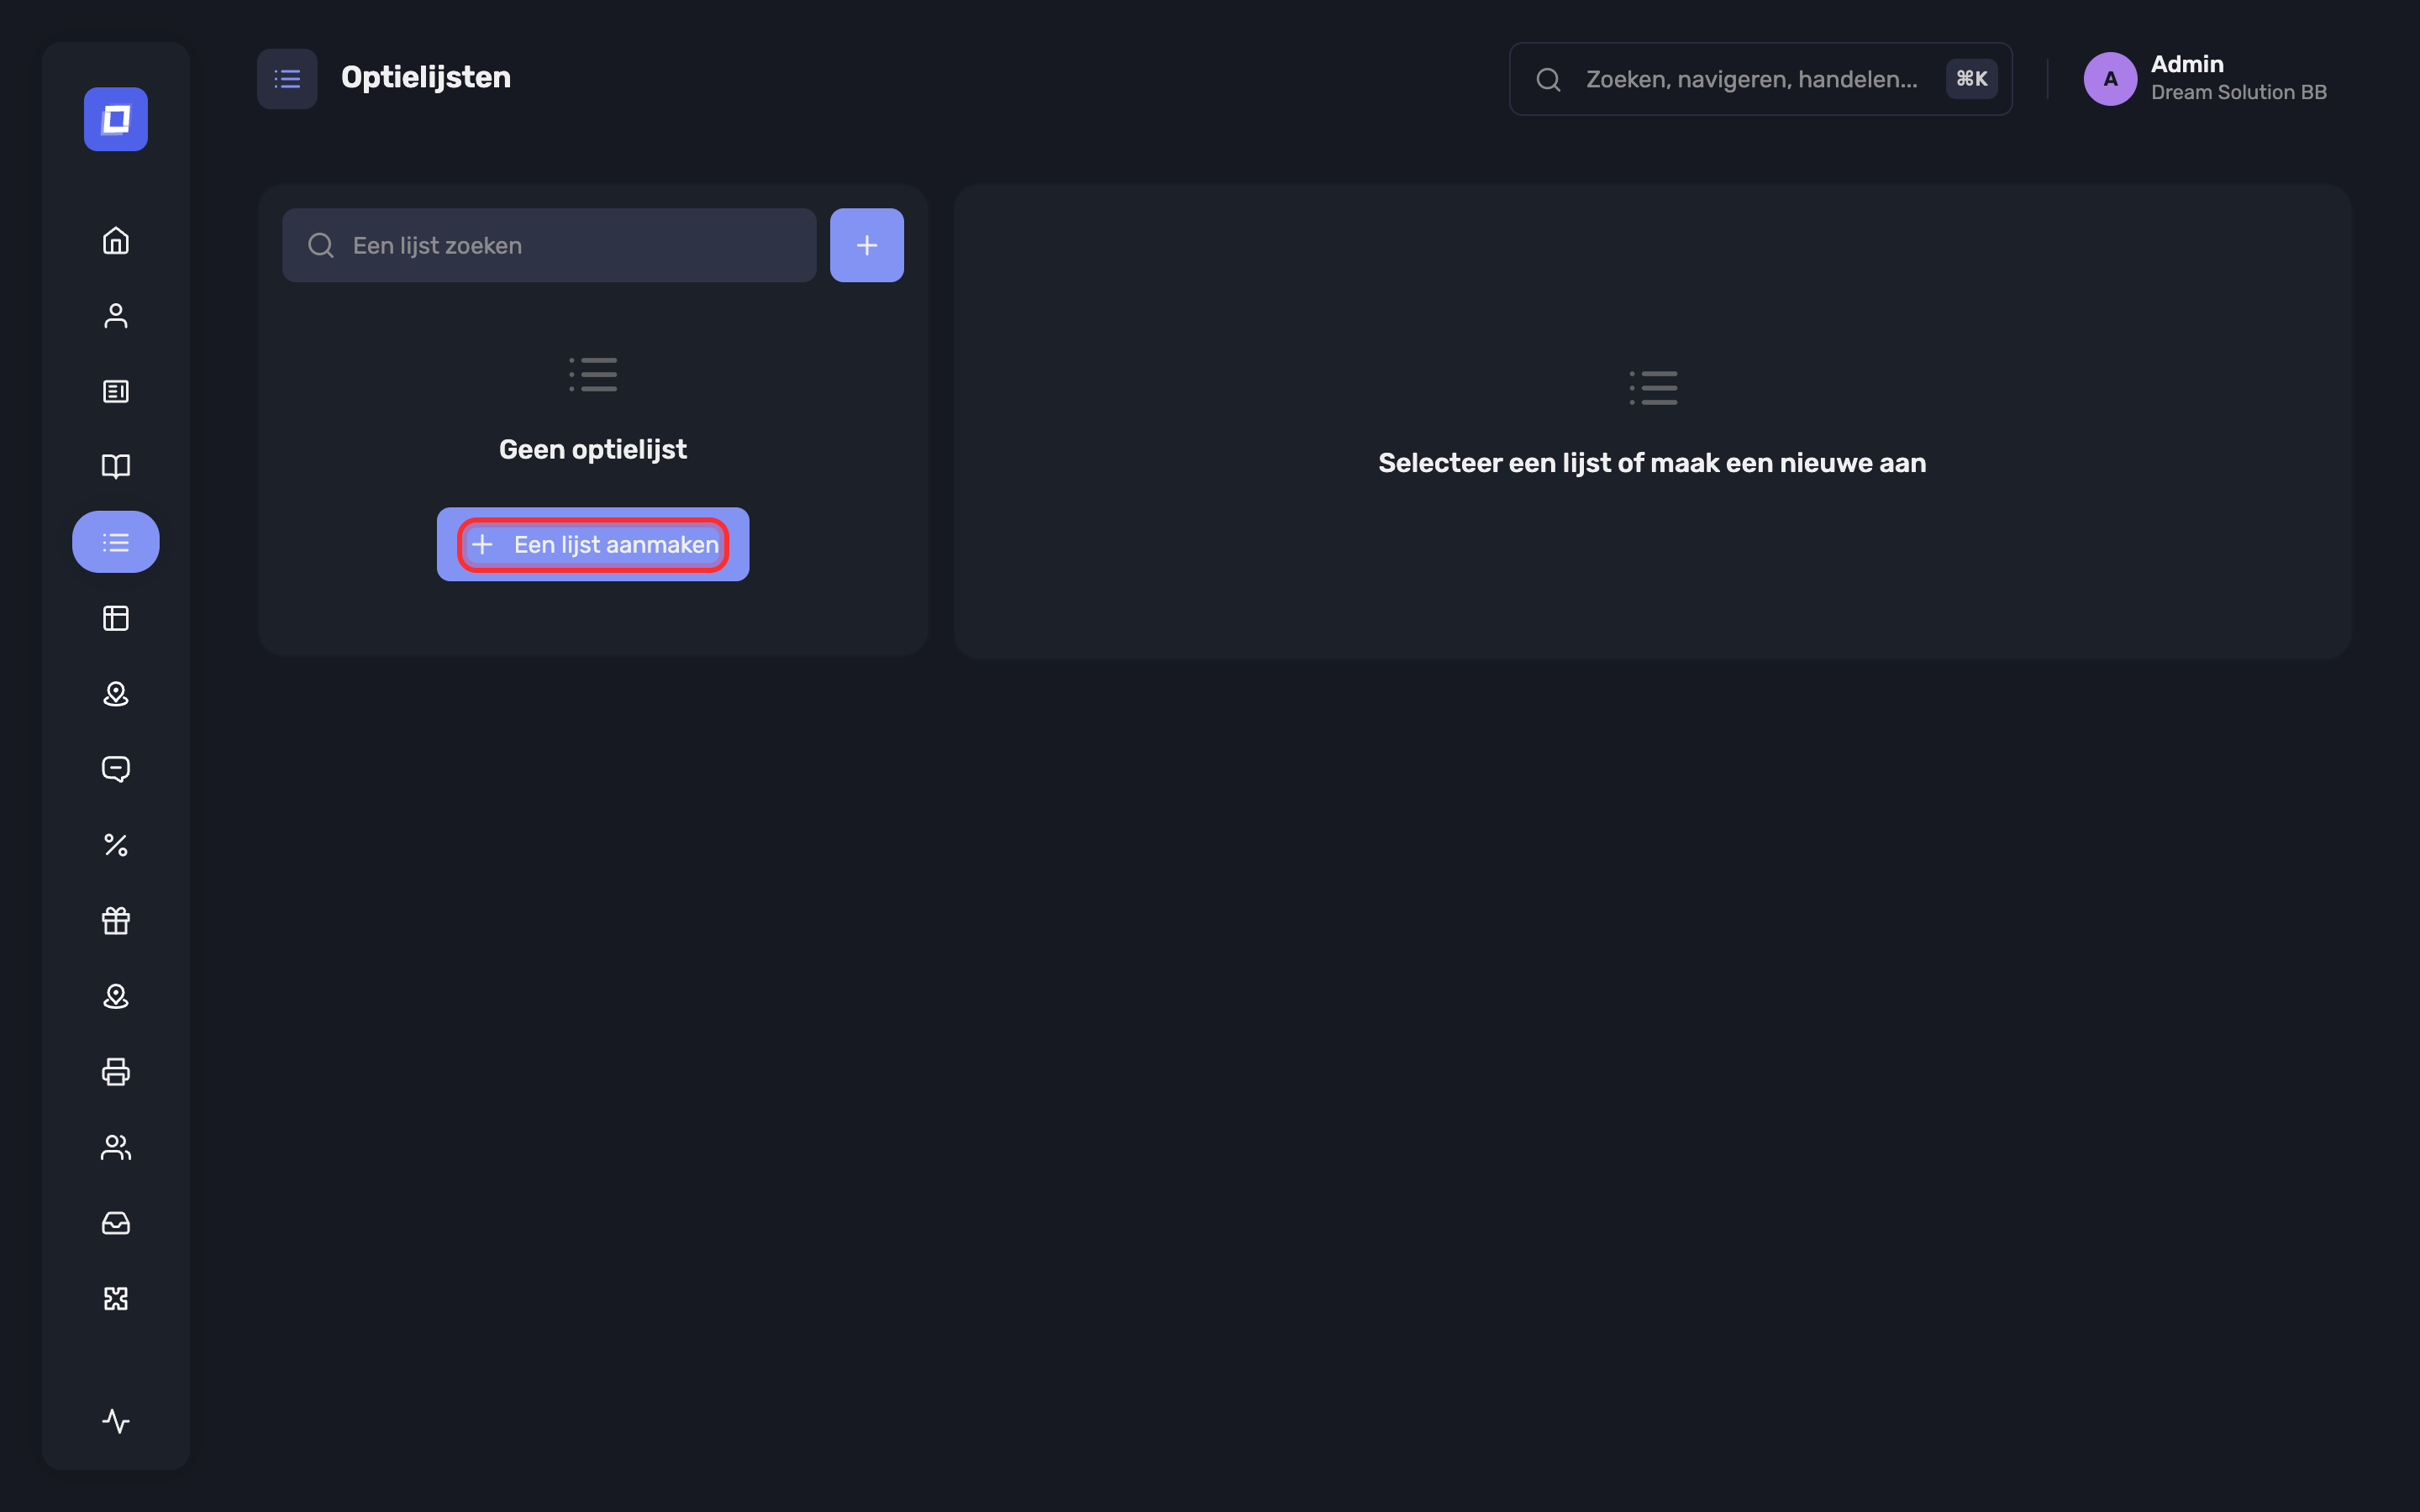This screenshot has height=1512, width=2420.
Task: Click the plus button next to list search
Action: (867, 245)
